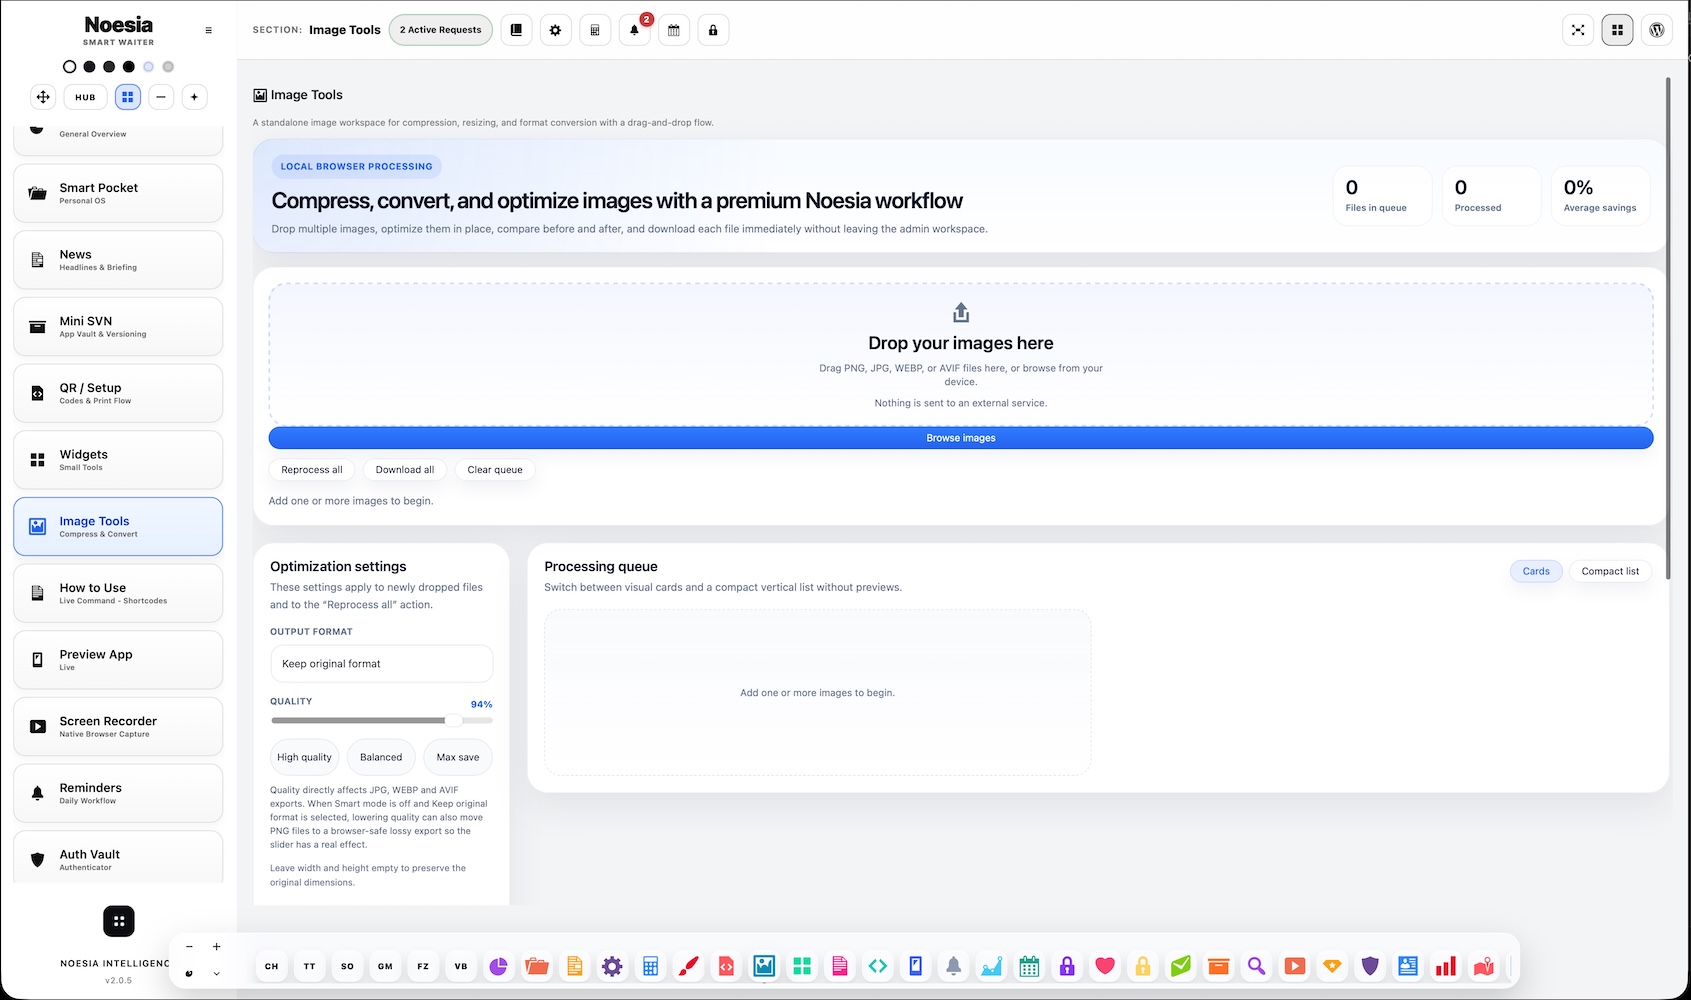Open the orange folder icon in the bottom dock
This screenshot has height=1000, width=1691.
[536, 966]
